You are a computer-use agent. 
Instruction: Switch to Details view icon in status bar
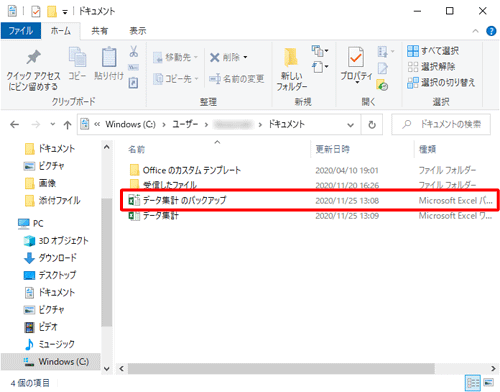click(473, 383)
